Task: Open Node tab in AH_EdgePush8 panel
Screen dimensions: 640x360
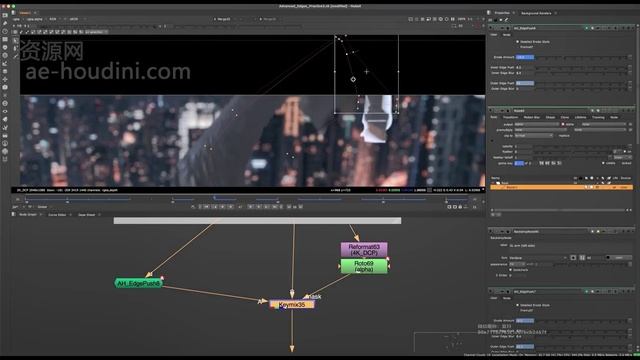Action: (506, 35)
